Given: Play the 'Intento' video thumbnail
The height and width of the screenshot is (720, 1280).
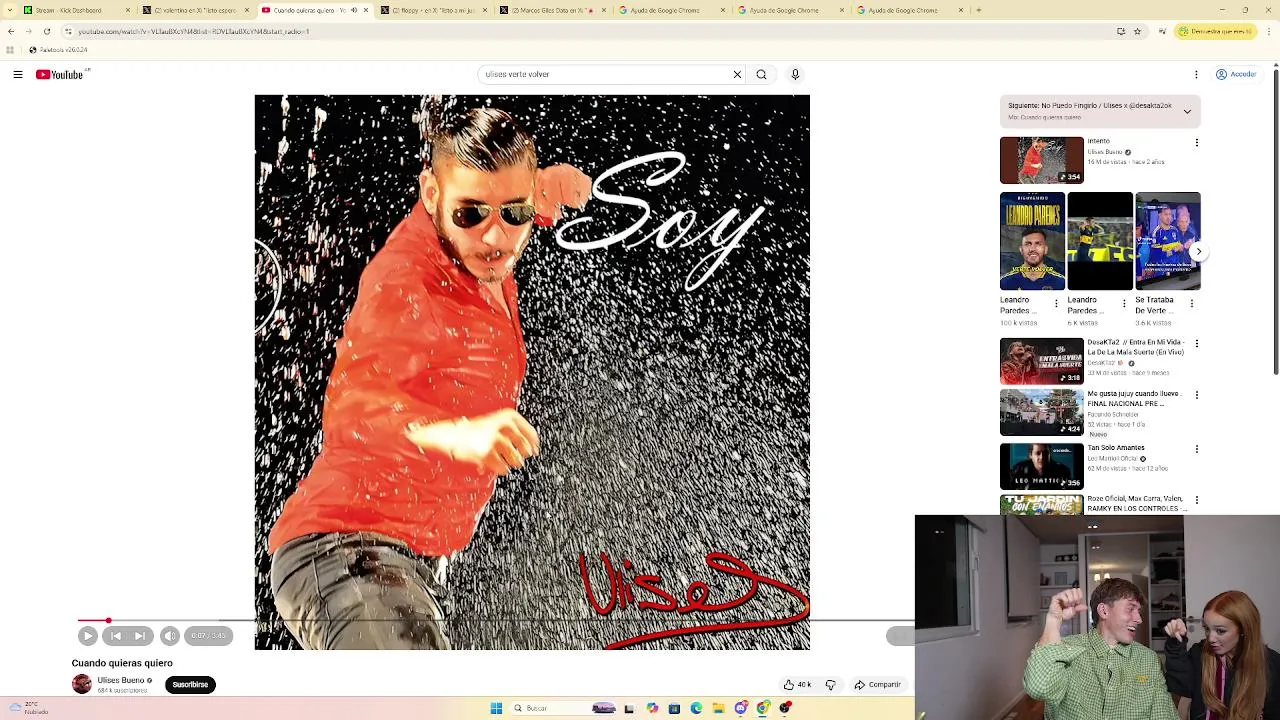Looking at the screenshot, I should [1041, 160].
